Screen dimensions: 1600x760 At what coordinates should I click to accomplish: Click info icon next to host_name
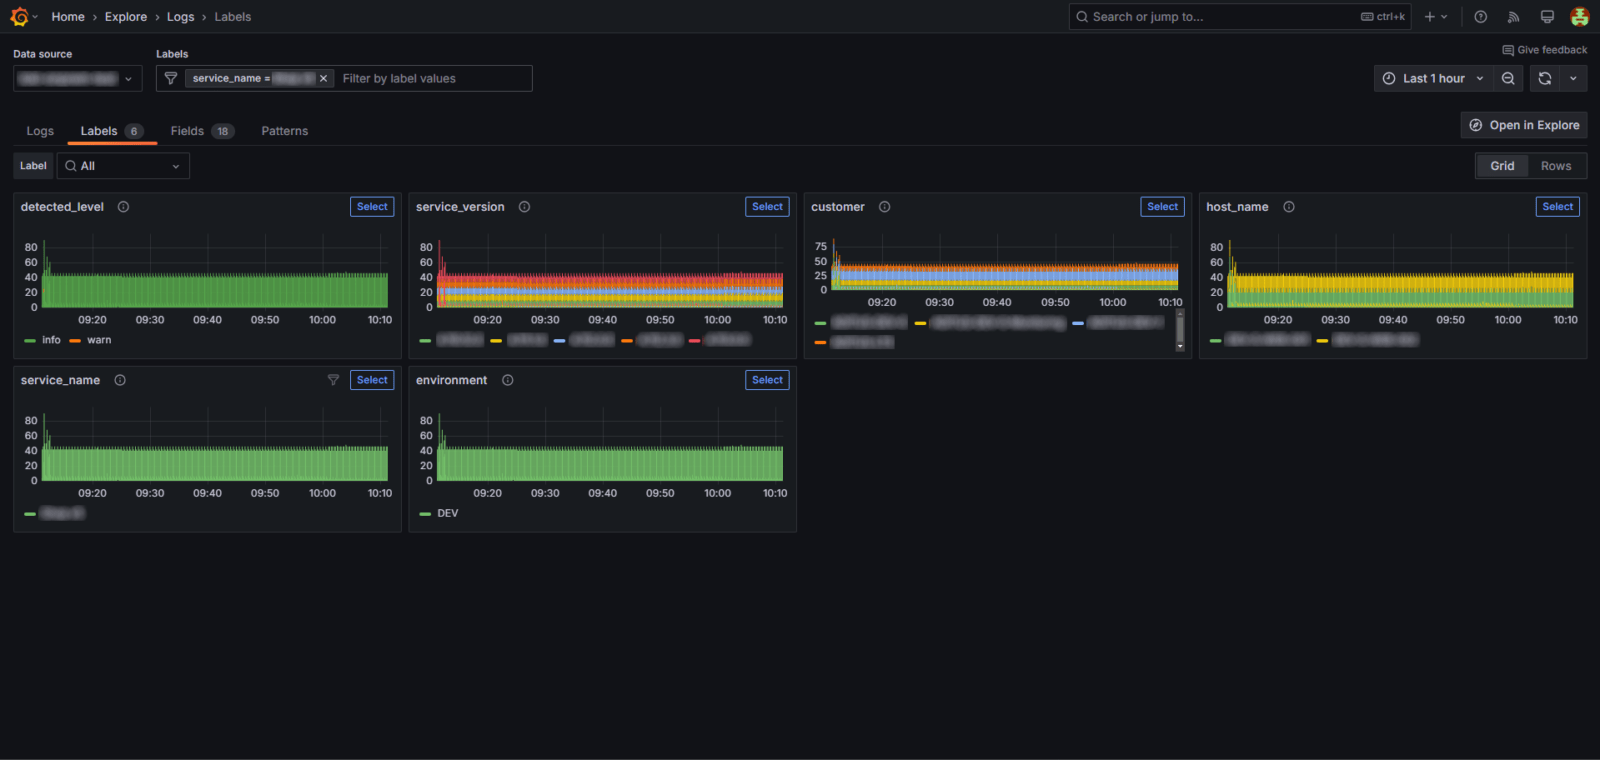[x=1289, y=207]
